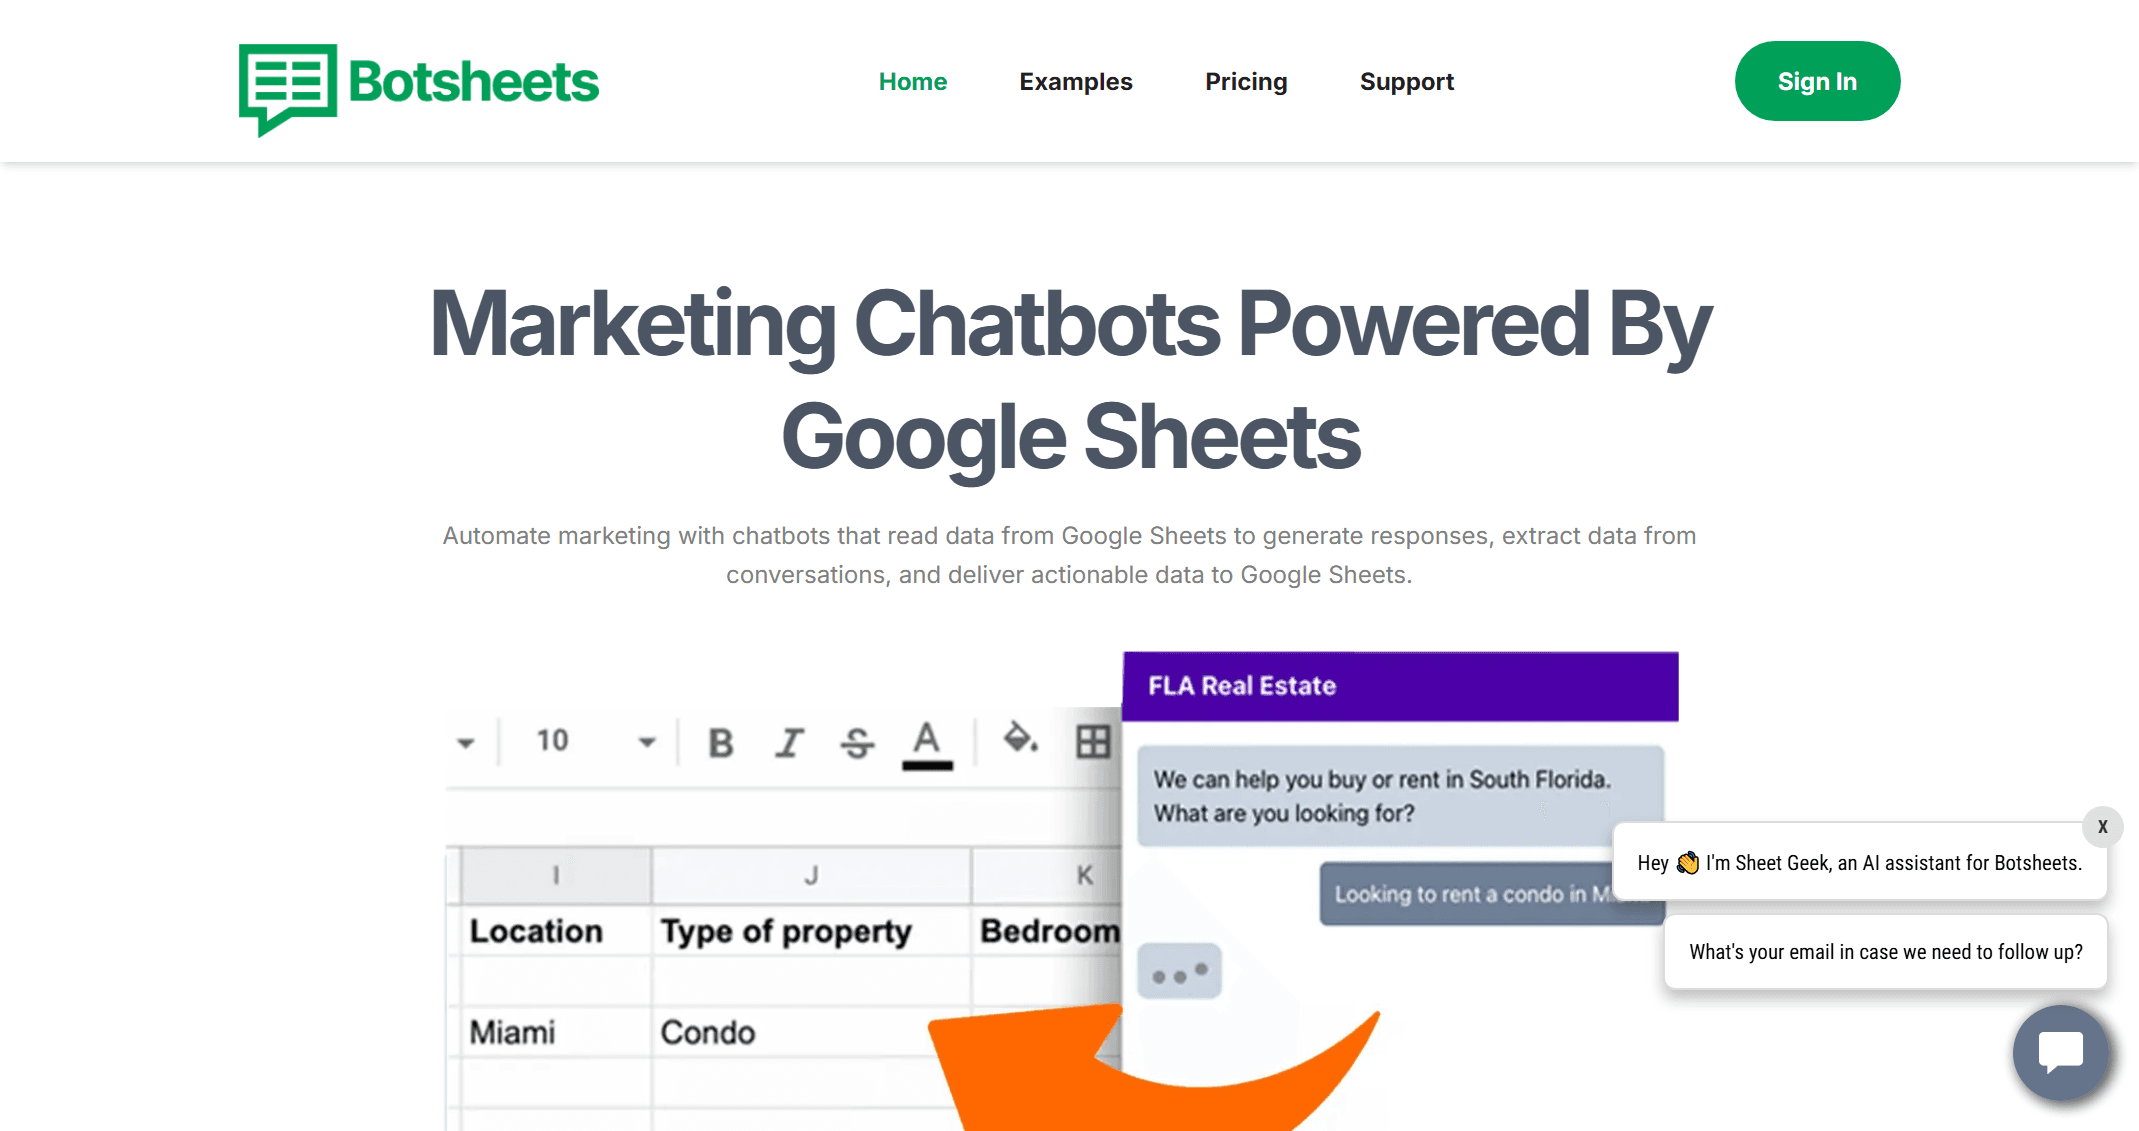Image resolution: width=2139 pixels, height=1131 pixels.
Task: Click the FLA Real Estate chat header
Action: click(1399, 686)
